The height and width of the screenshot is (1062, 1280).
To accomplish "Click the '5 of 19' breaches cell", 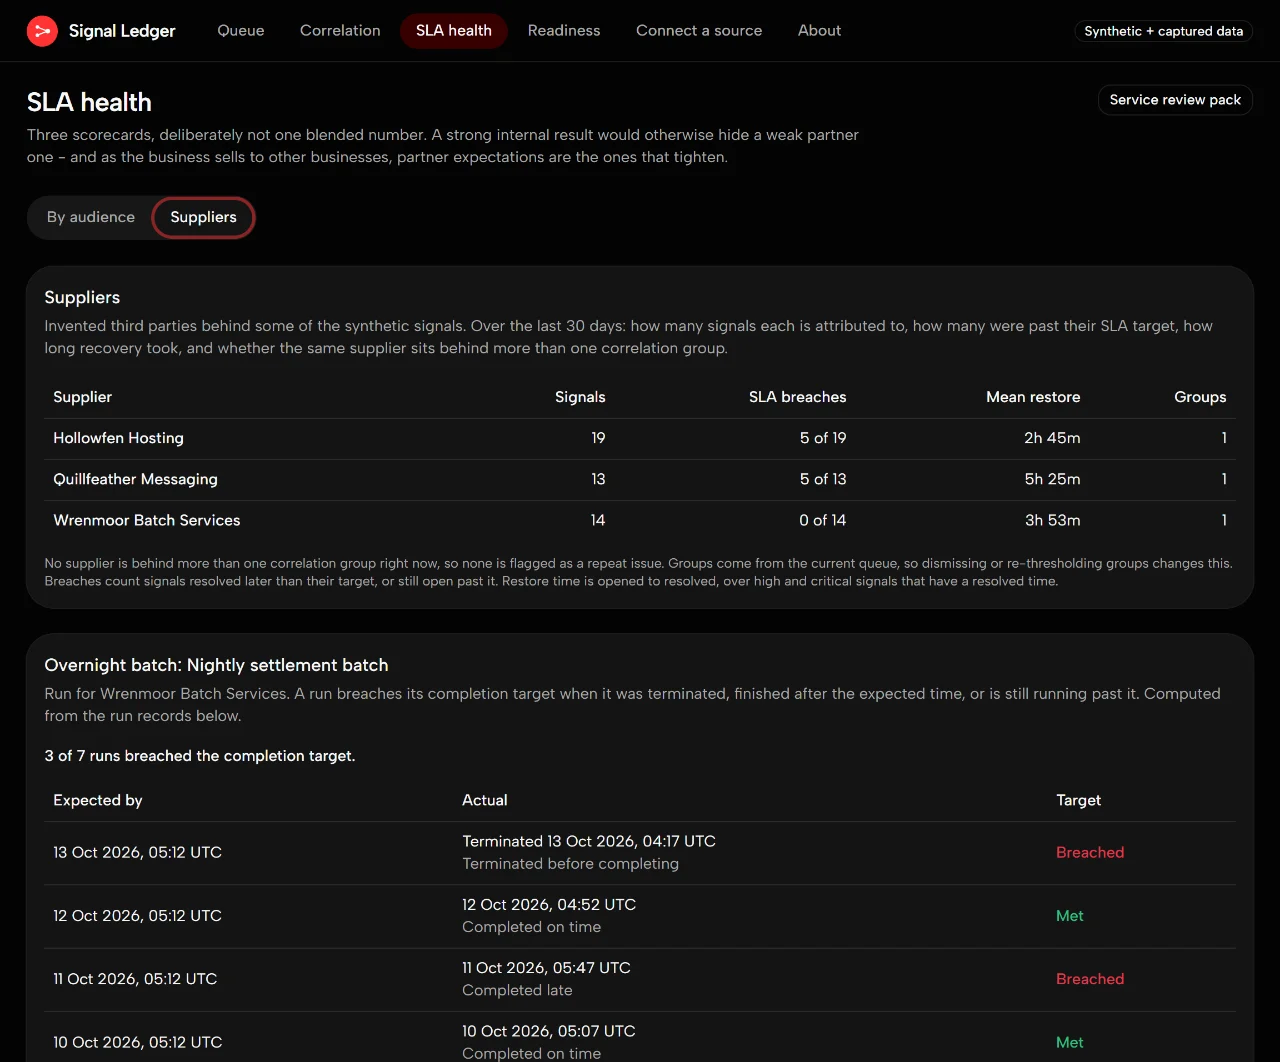I will [x=823, y=438].
